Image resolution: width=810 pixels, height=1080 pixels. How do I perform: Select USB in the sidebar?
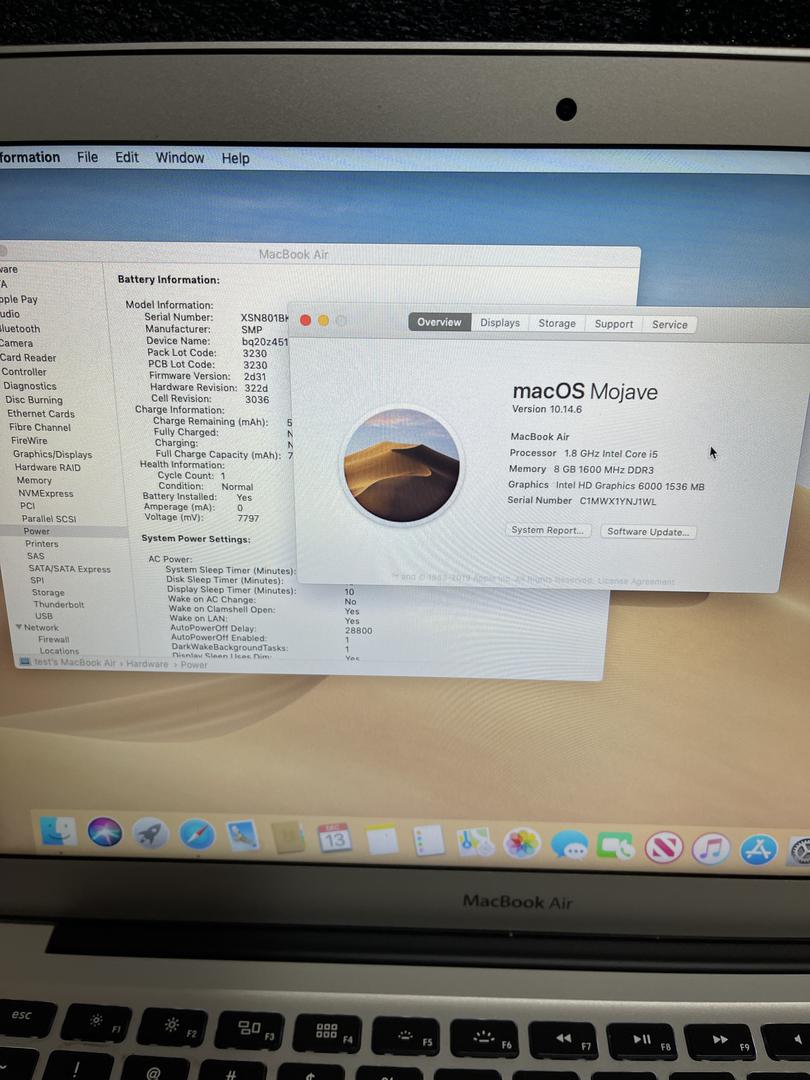click(x=44, y=616)
